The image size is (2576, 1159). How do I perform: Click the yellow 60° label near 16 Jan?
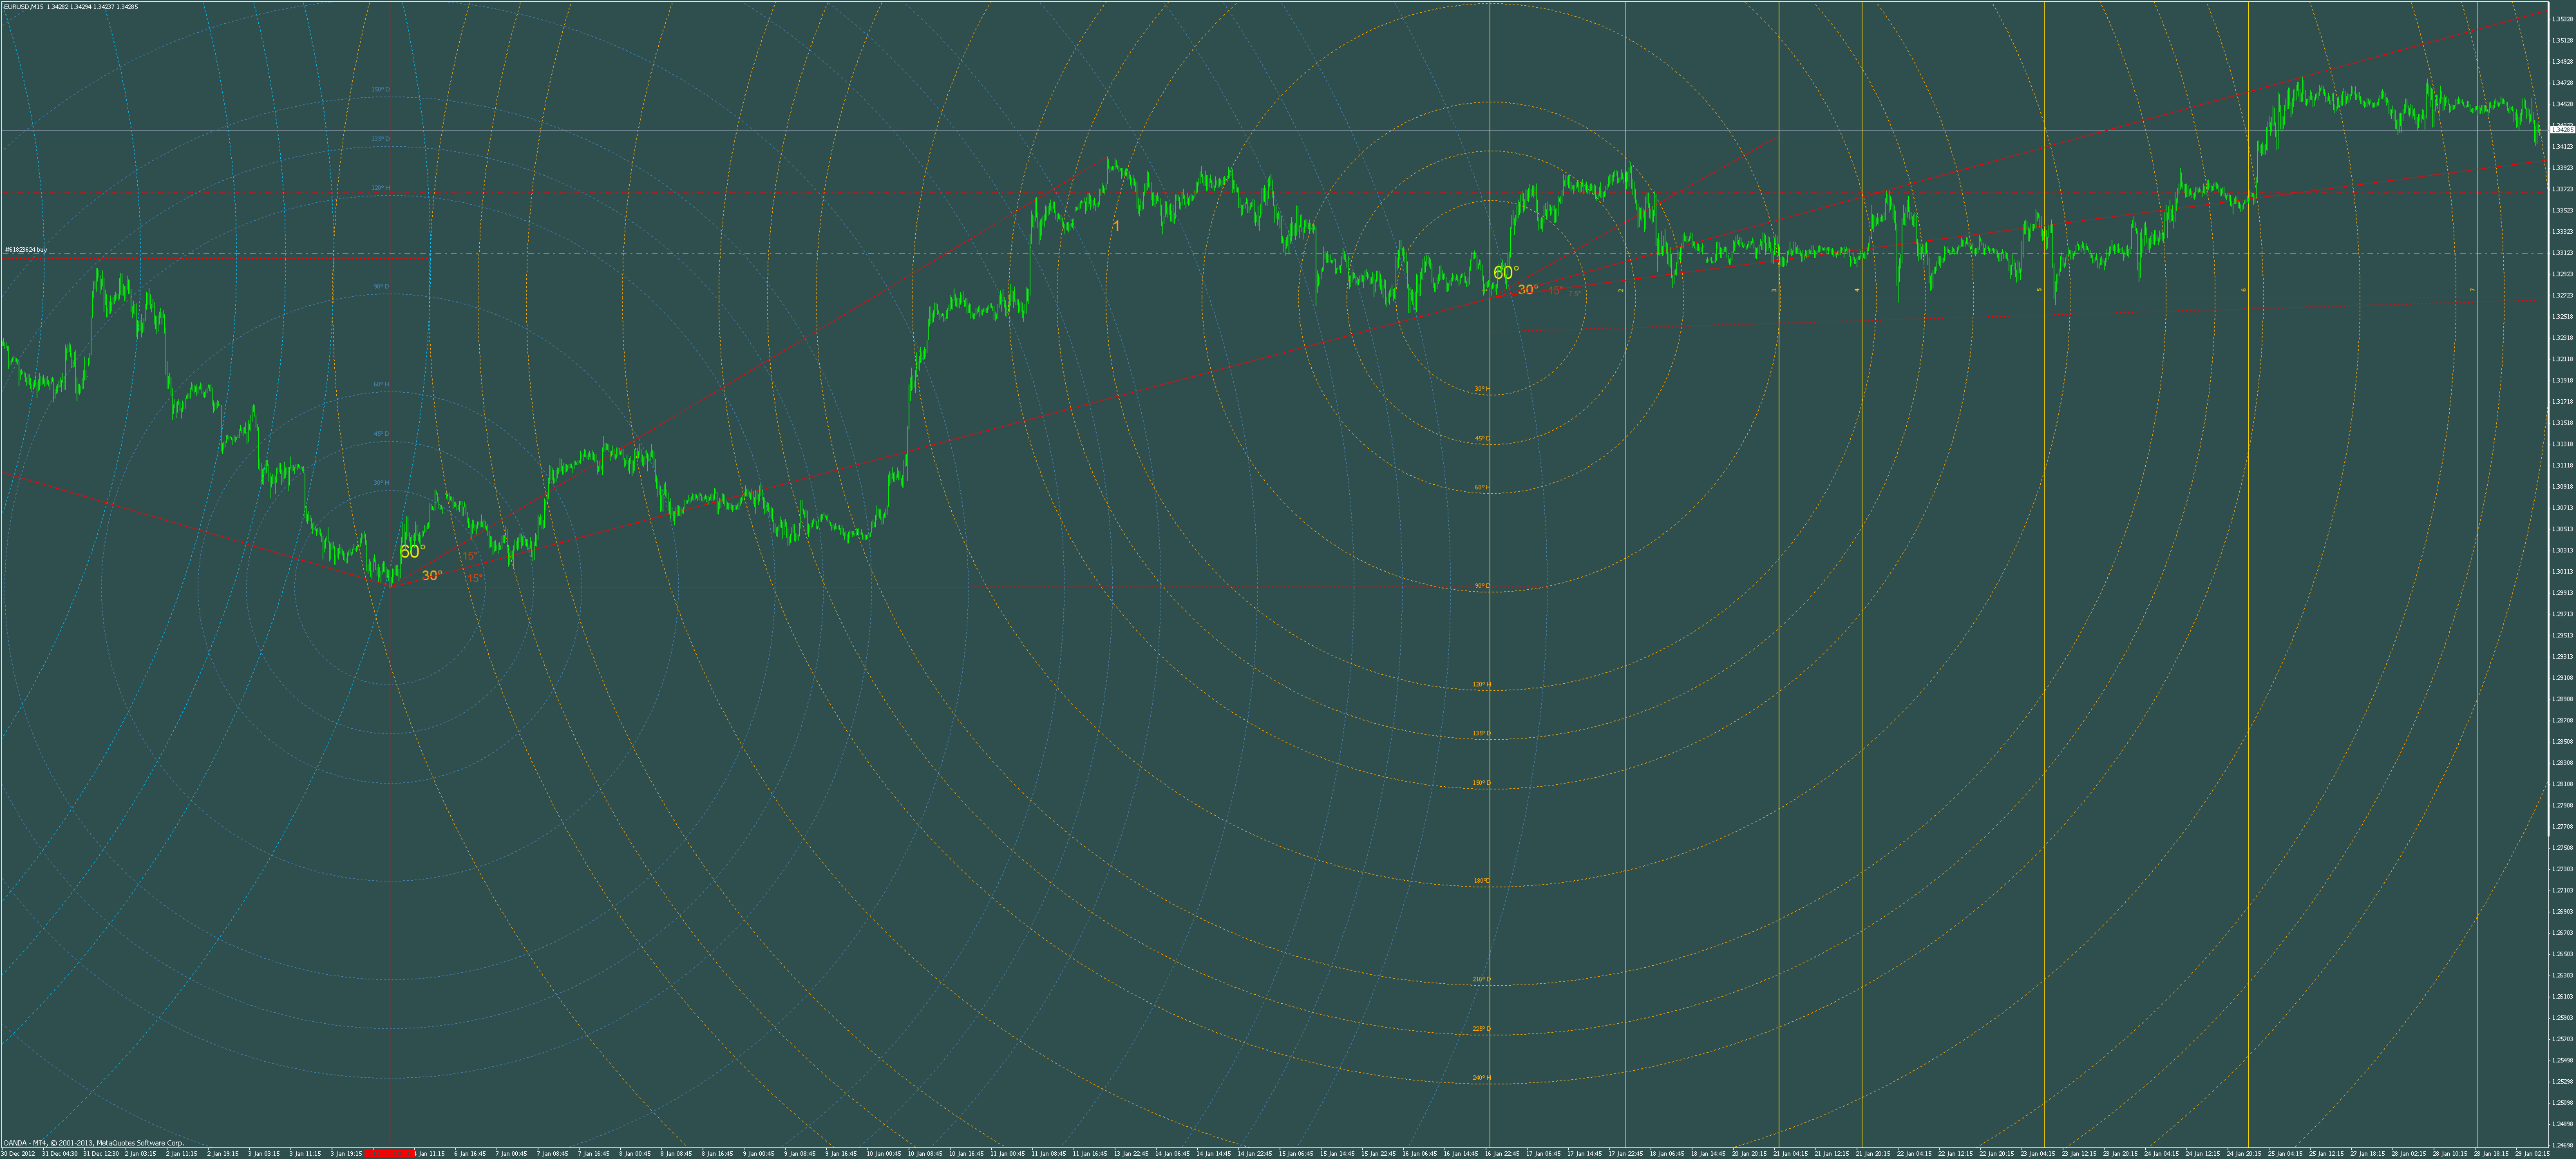[1505, 272]
